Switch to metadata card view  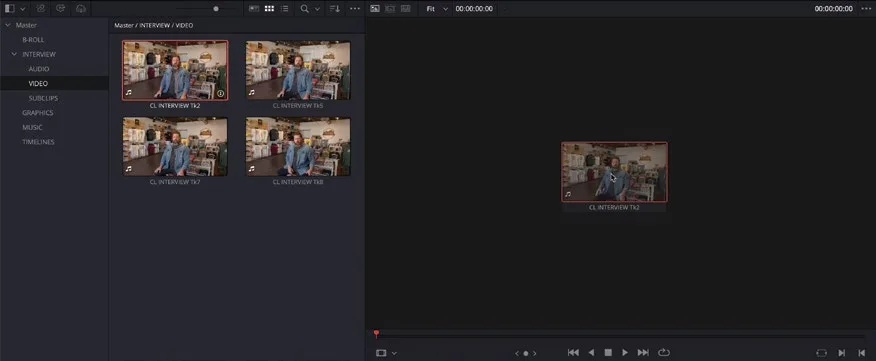click(254, 8)
